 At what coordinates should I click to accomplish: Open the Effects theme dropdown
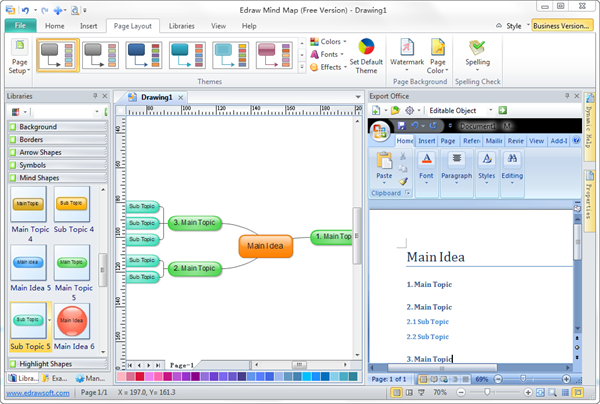[328, 67]
